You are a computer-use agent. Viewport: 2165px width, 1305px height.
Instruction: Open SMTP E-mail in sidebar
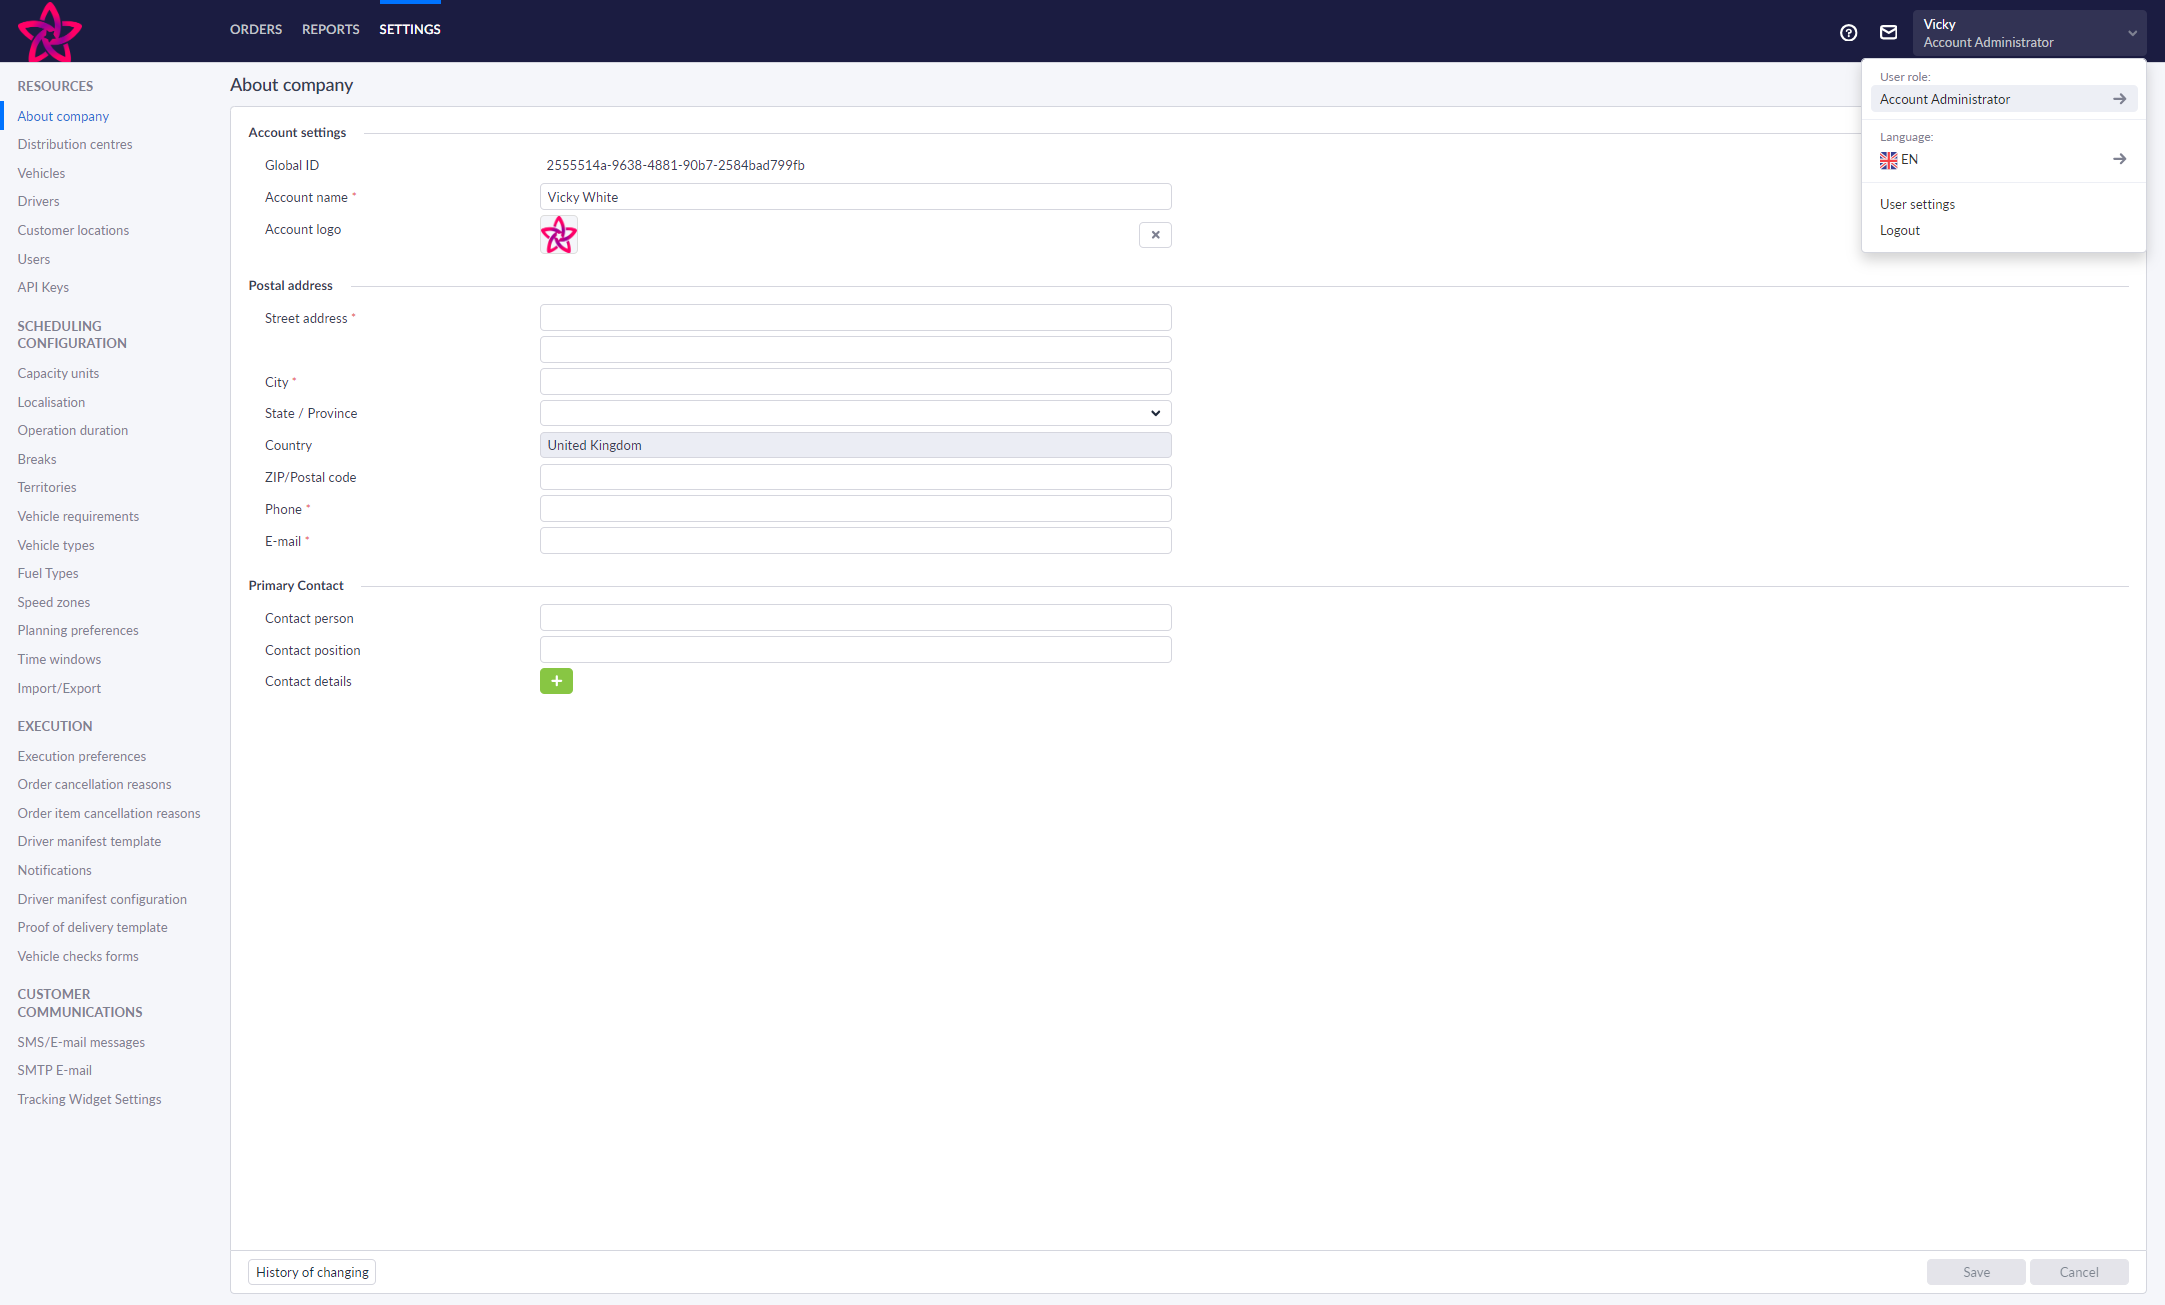(54, 1070)
